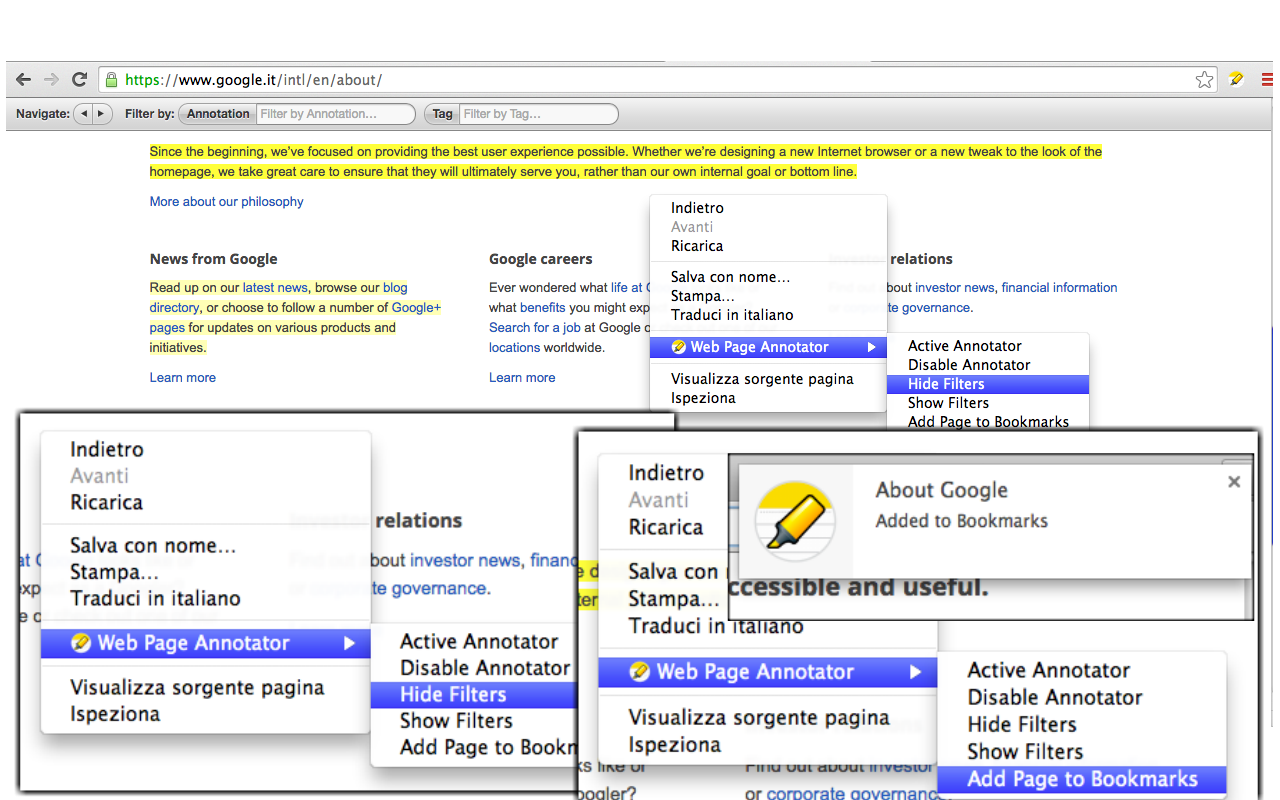The width and height of the screenshot is (1280, 800).
Task: Click highlighted Hide Filters in left enlarged submenu
Action: (x=473, y=694)
